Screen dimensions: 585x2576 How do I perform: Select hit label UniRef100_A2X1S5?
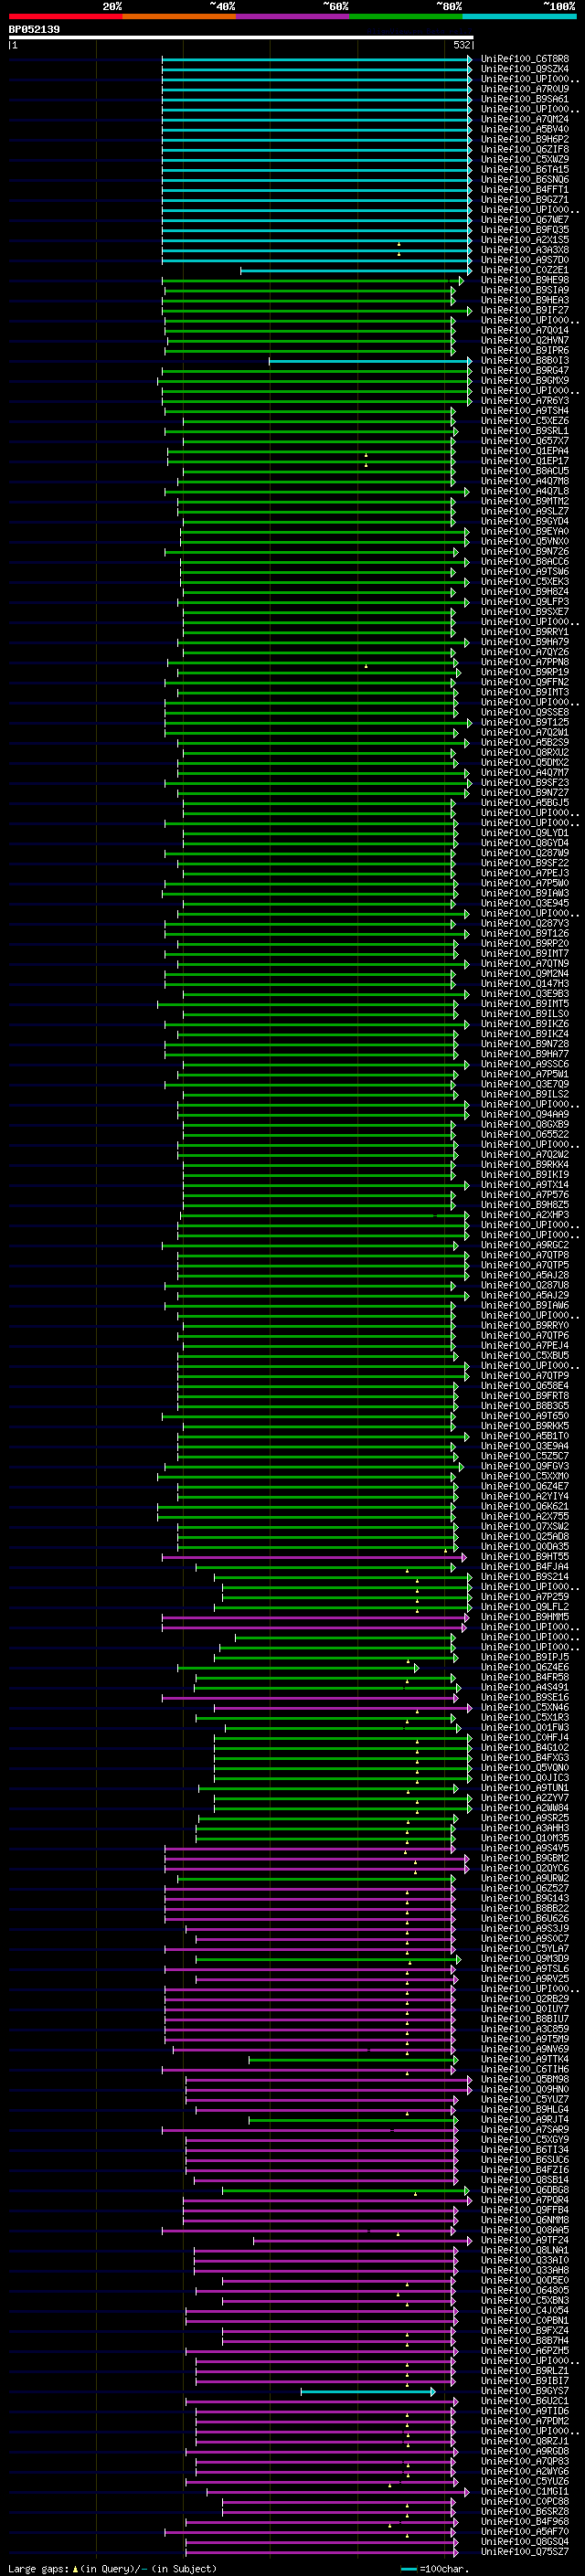pos(525,240)
